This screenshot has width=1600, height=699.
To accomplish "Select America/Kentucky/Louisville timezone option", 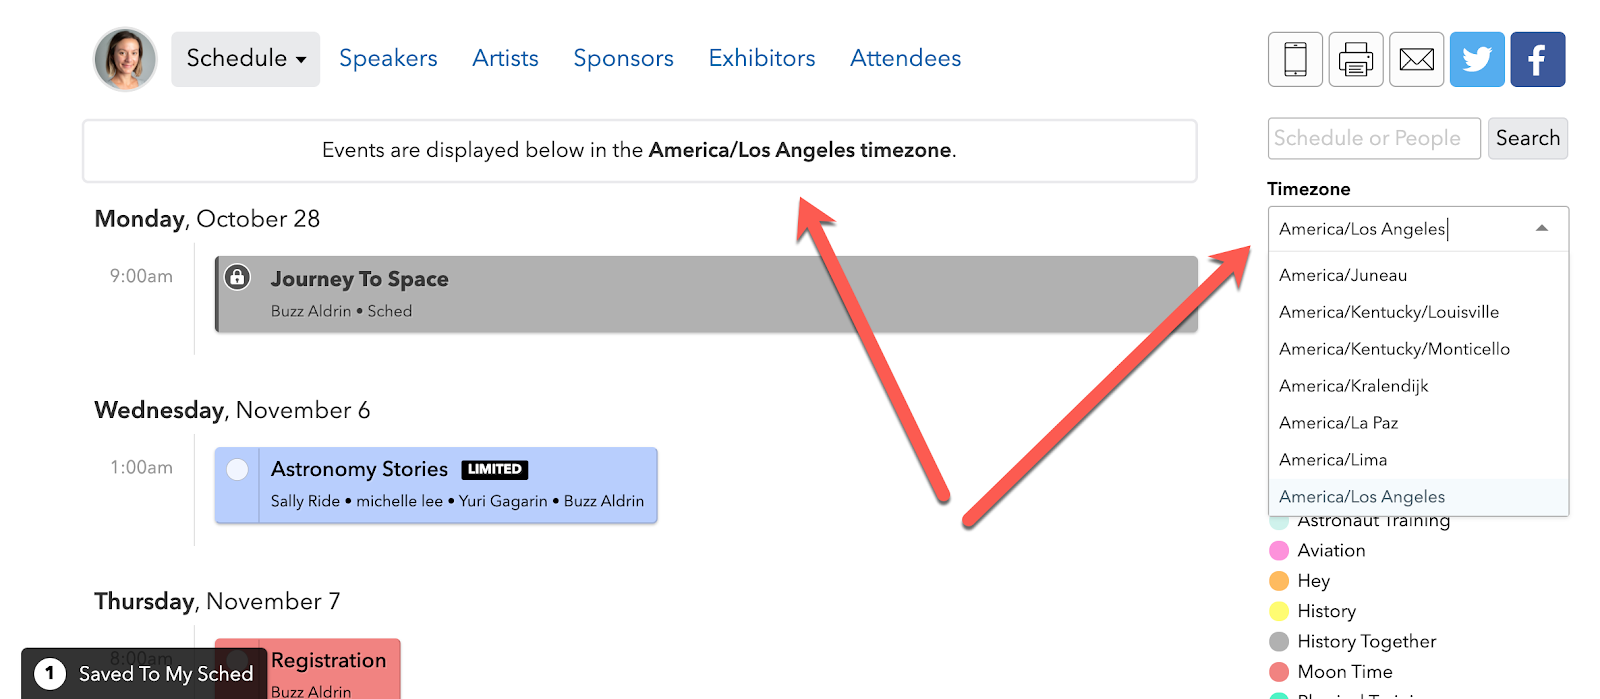I will [x=1418, y=312].
